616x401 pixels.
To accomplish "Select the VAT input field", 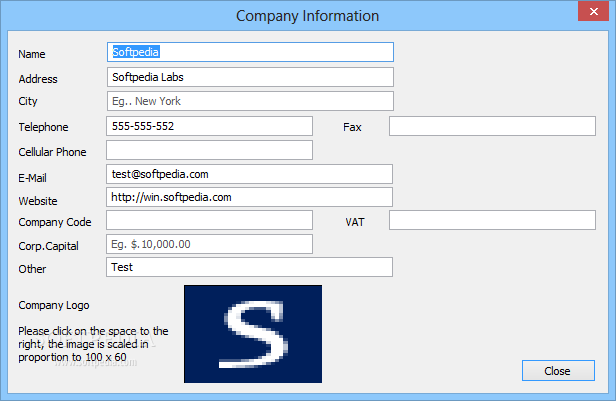I will tap(492, 220).
